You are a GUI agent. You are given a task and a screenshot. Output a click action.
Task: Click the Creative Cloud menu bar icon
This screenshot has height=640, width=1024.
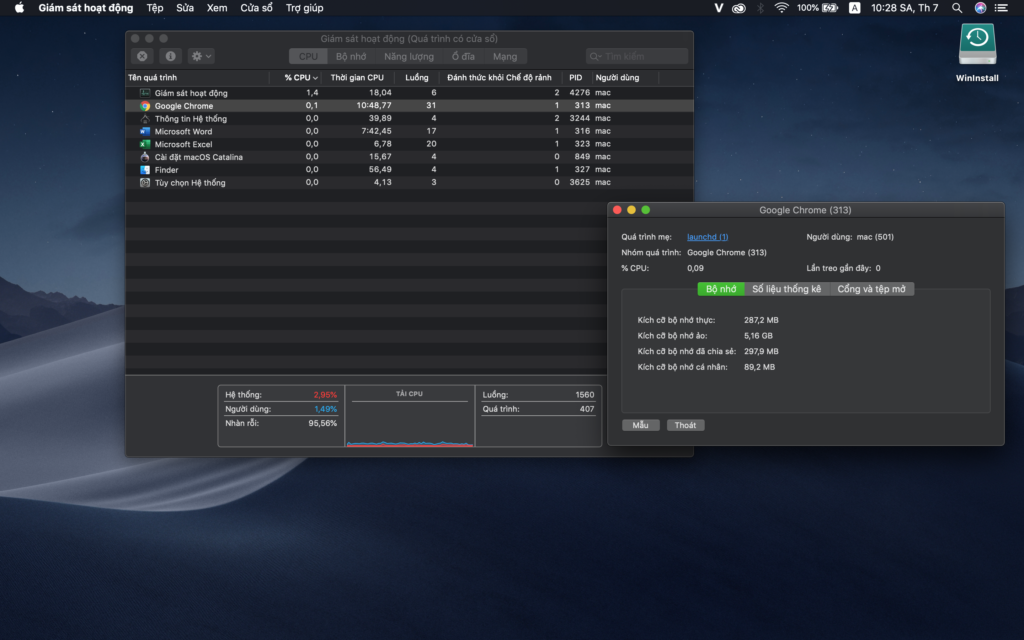coord(739,8)
